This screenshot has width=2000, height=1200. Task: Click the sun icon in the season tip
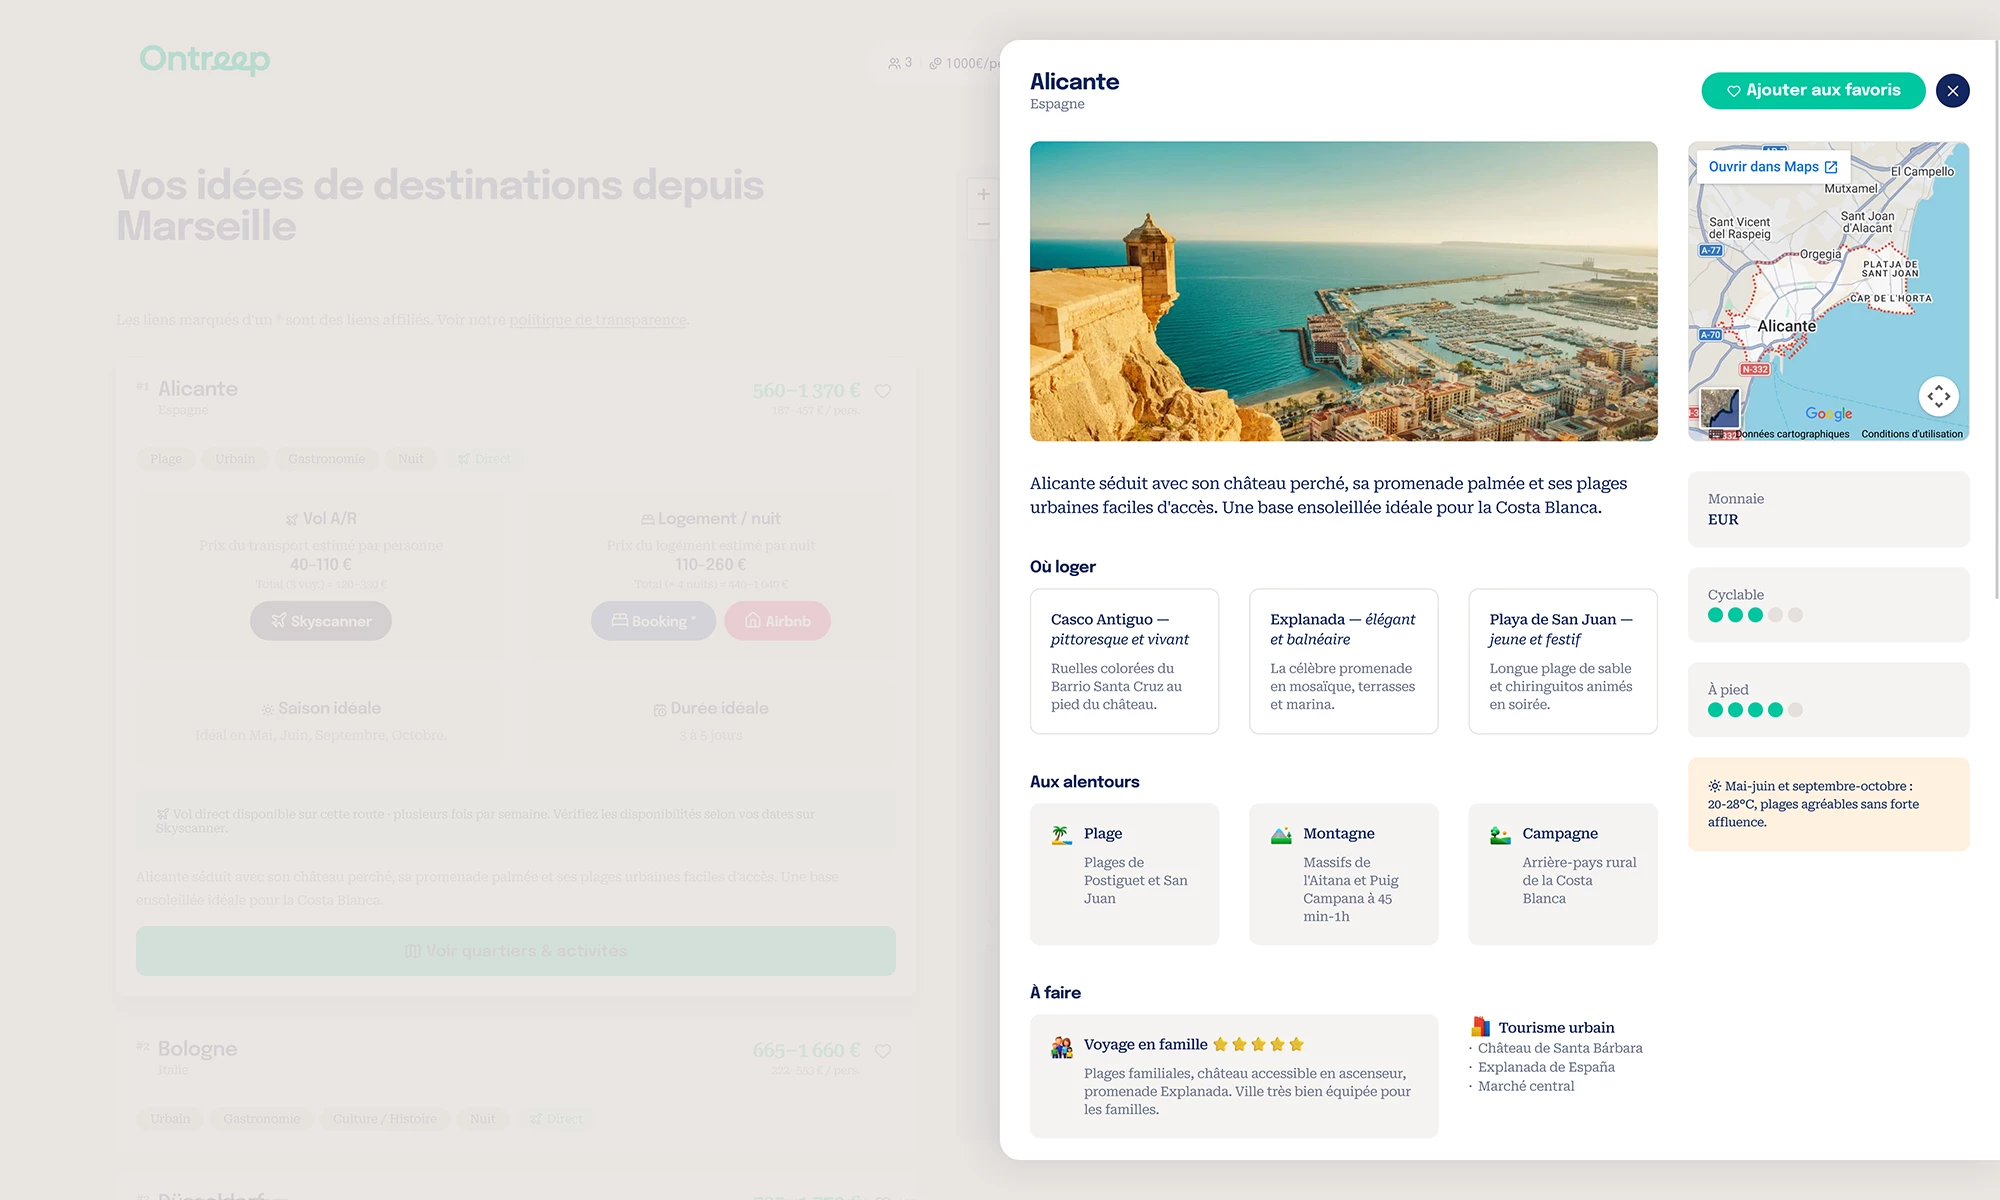click(1714, 786)
